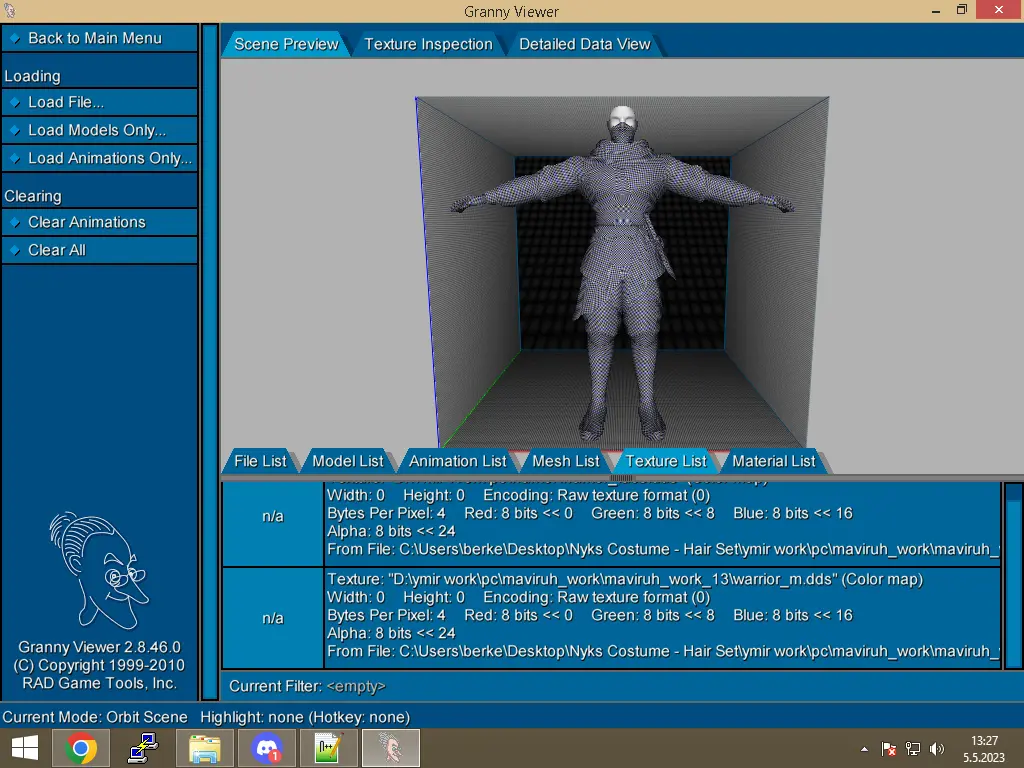1024x768 pixels.
Task: Click the warrior 3D model in preview
Action: [622, 274]
